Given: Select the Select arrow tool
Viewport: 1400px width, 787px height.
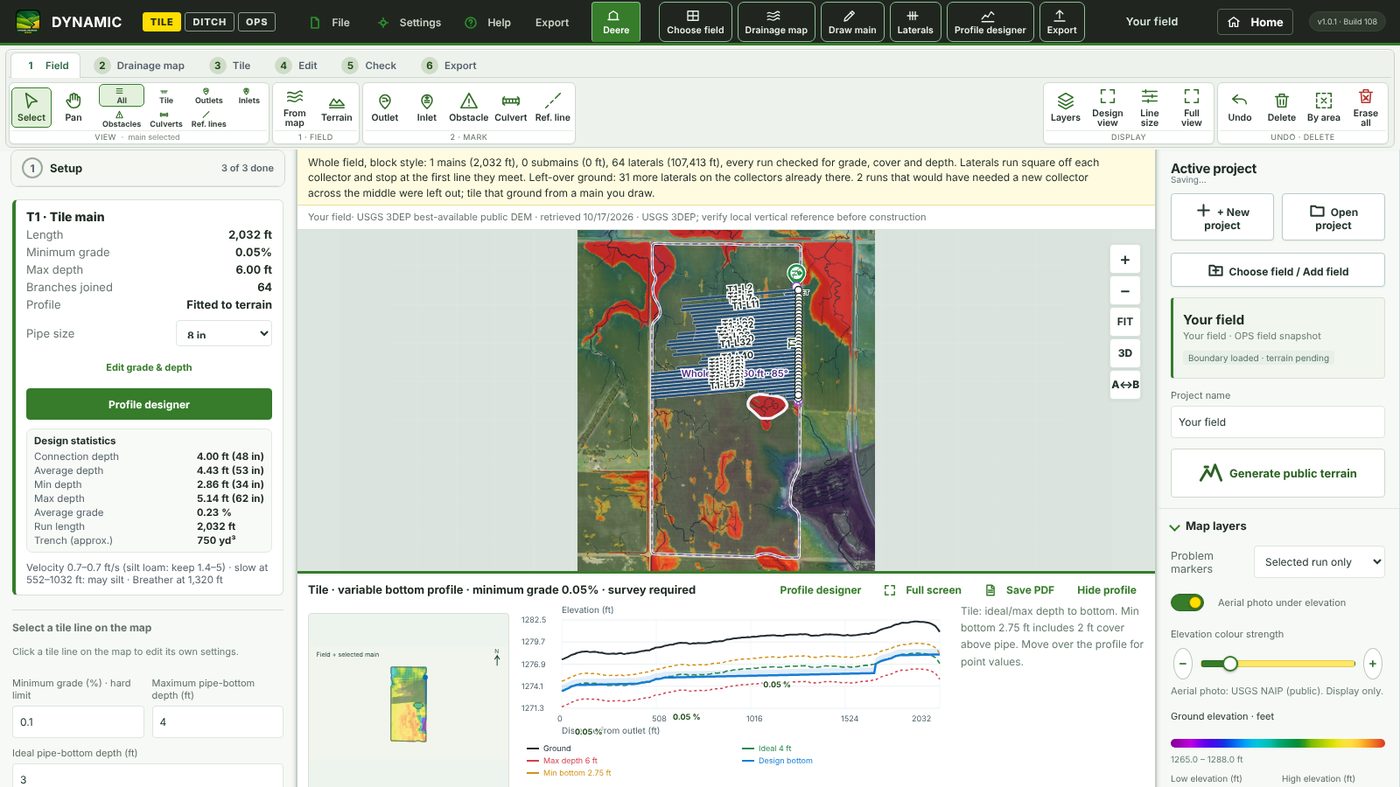Looking at the screenshot, I should (31, 106).
